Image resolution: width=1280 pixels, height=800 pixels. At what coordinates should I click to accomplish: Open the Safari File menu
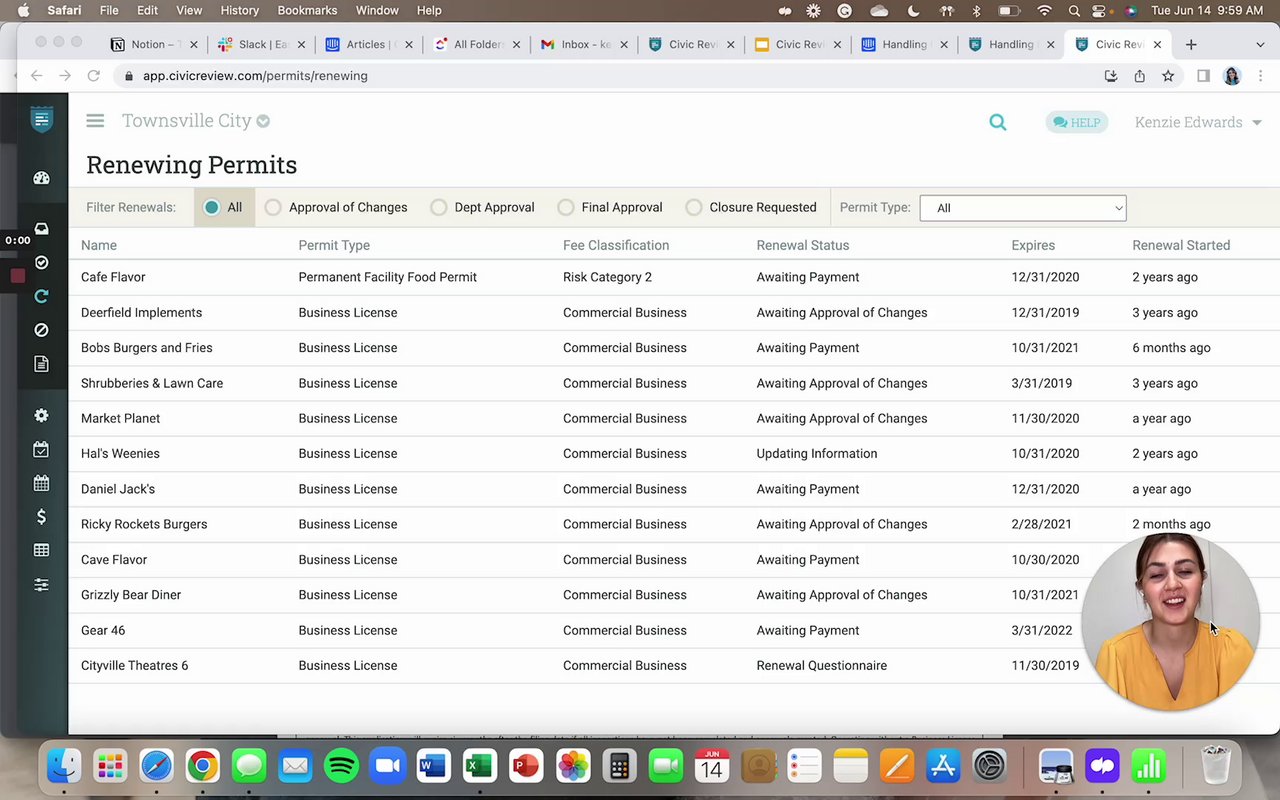(x=109, y=10)
